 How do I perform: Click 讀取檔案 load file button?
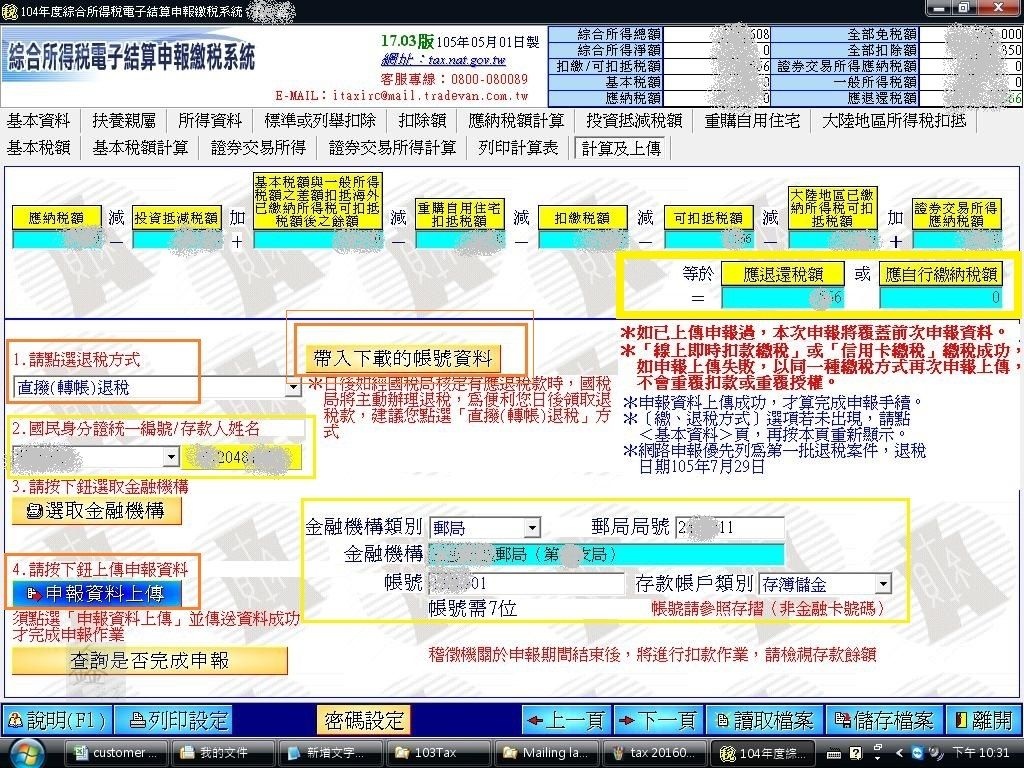(x=765, y=720)
